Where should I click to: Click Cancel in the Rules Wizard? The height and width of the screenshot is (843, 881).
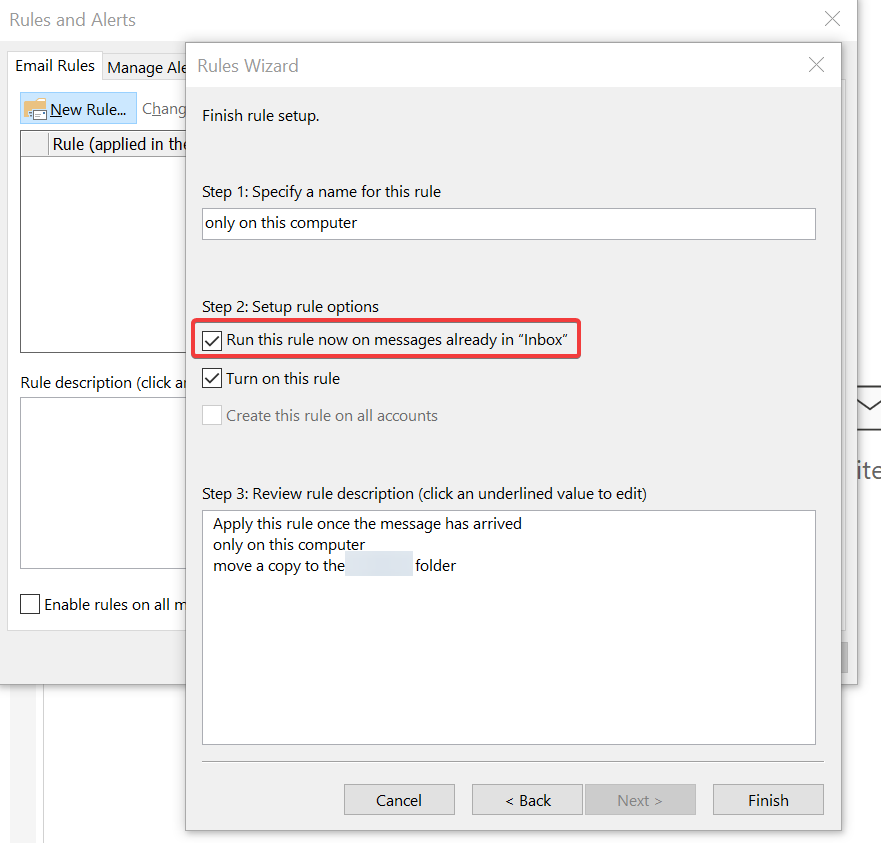(x=399, y=800)
